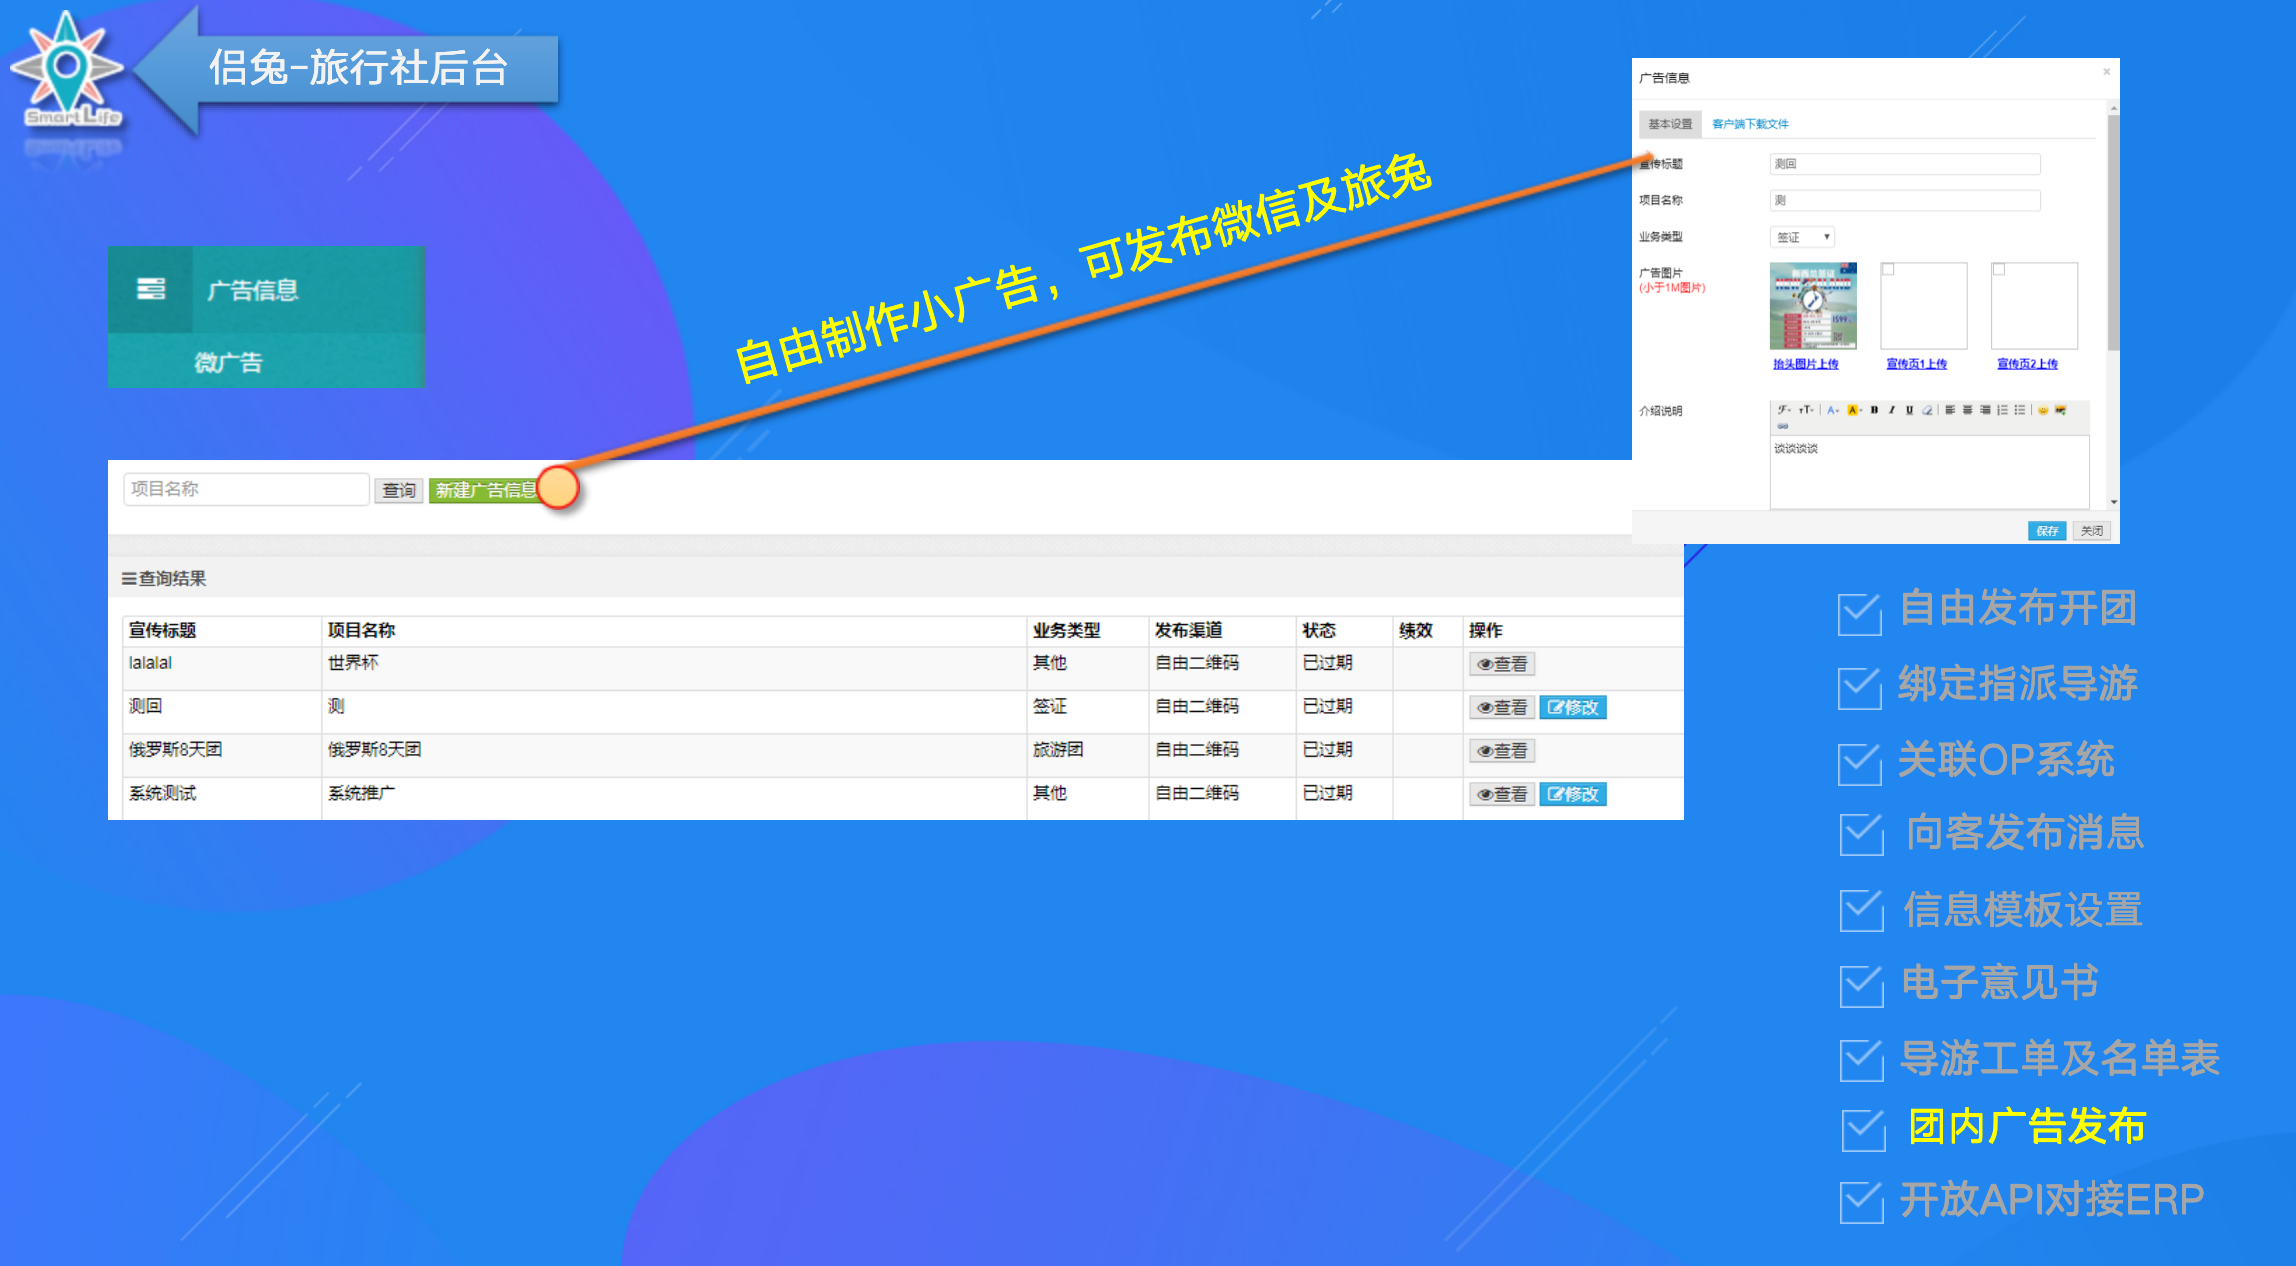Click the 宣传标题 column header

pyautogui.click(x=162, y=630)
